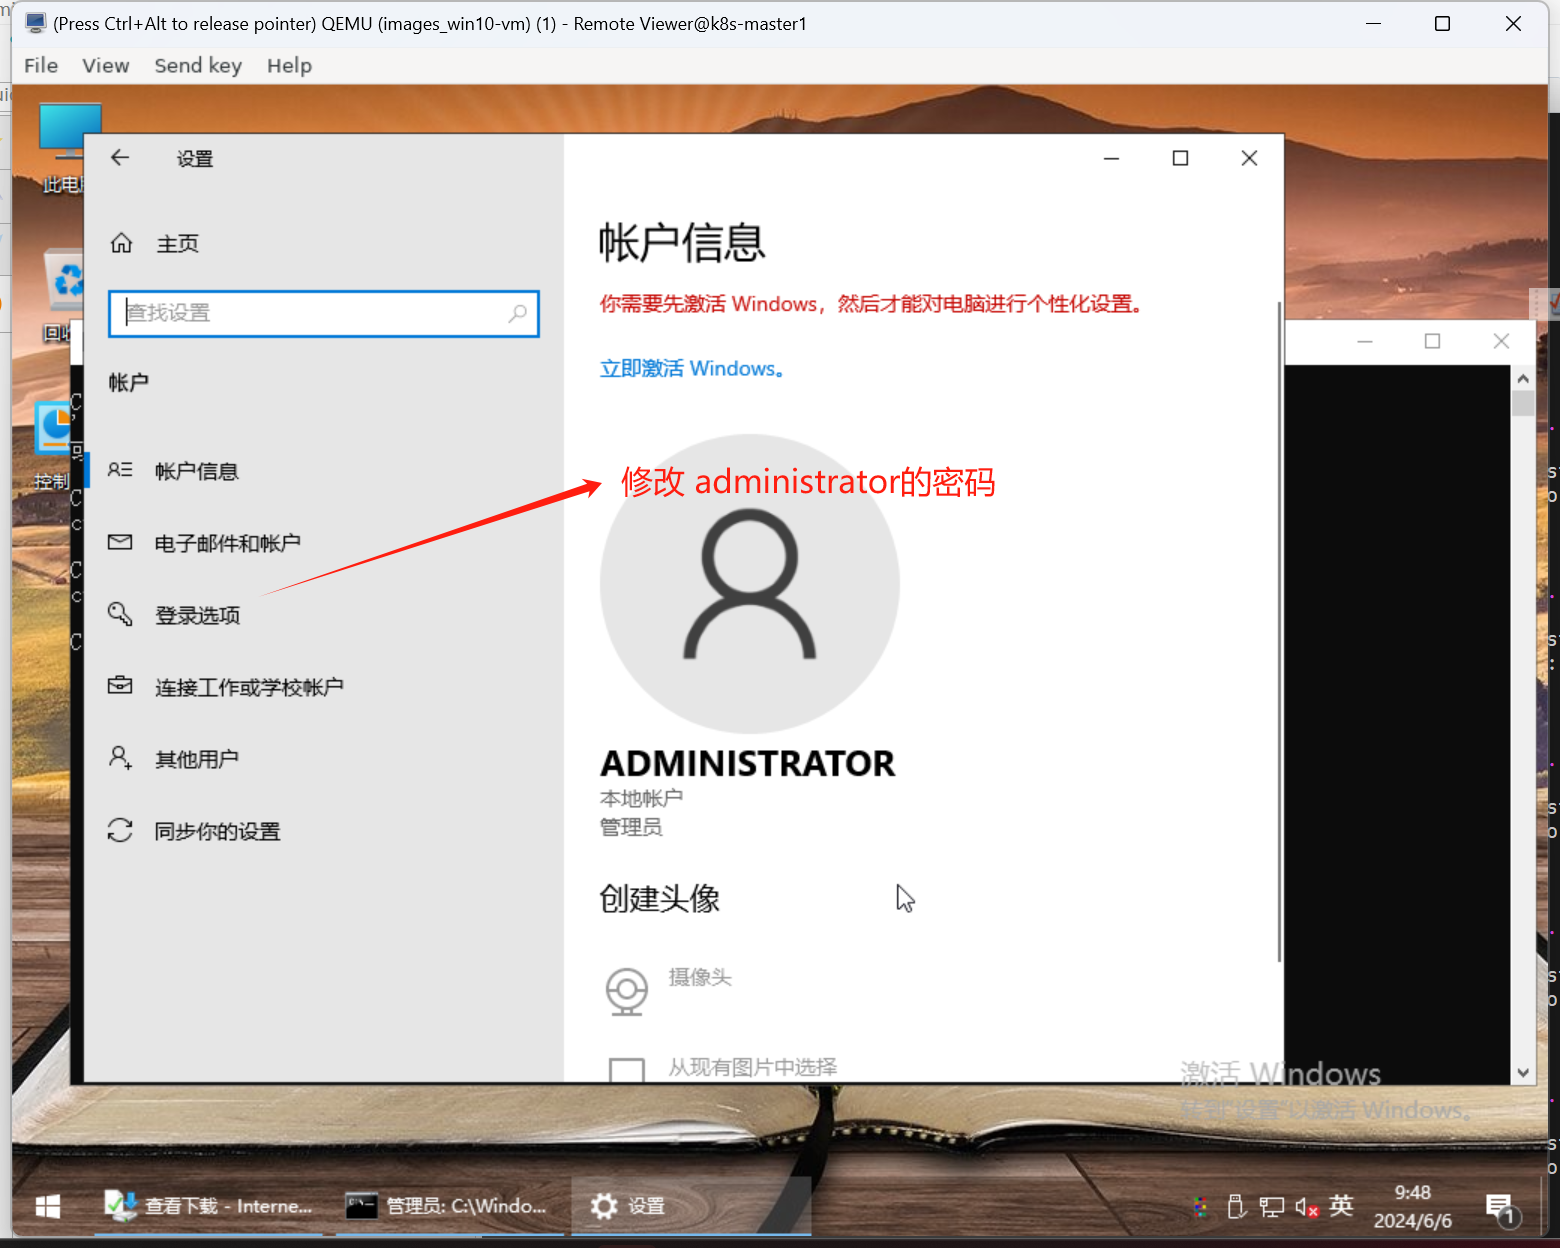The image size is (1560, 1248).
Task: Open the File menu in Remote Viewer
Action: click(x=41, y=66)
